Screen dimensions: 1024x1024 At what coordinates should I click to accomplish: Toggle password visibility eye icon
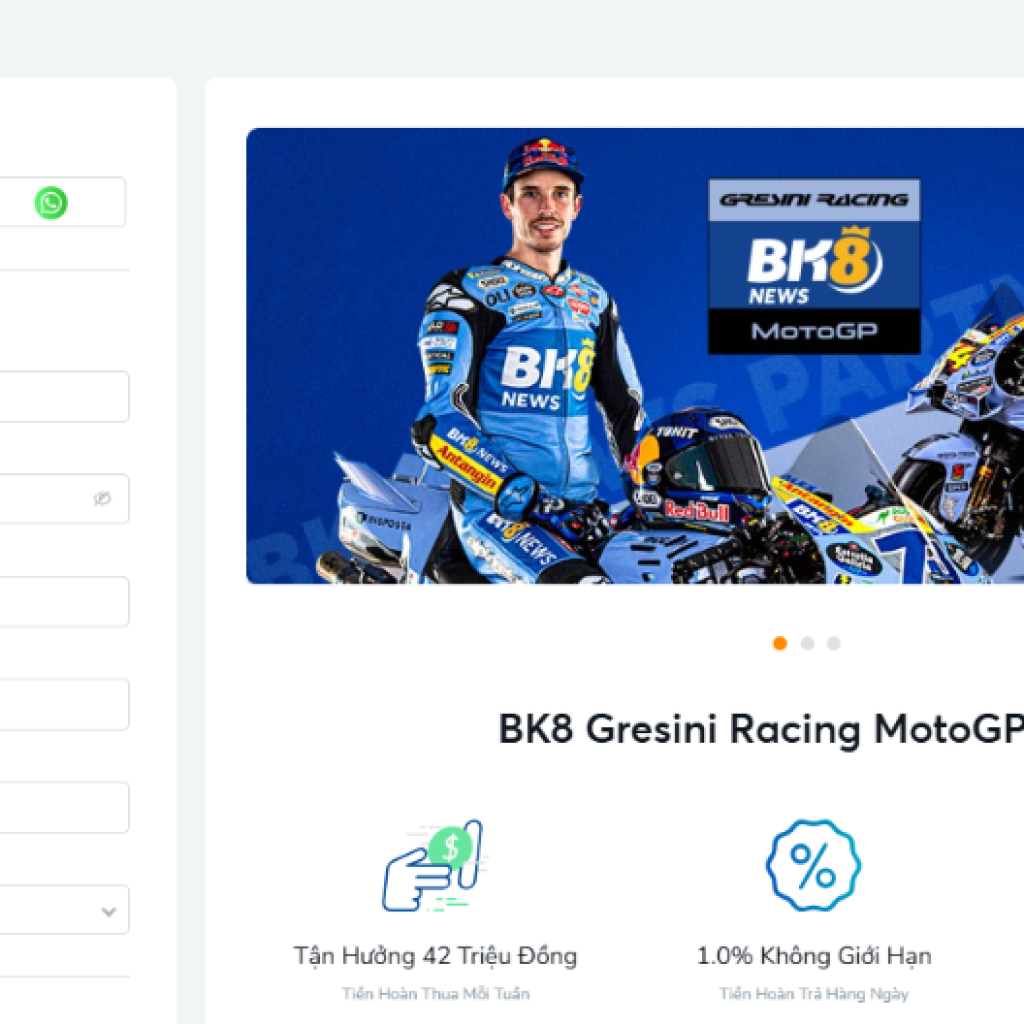102,499
